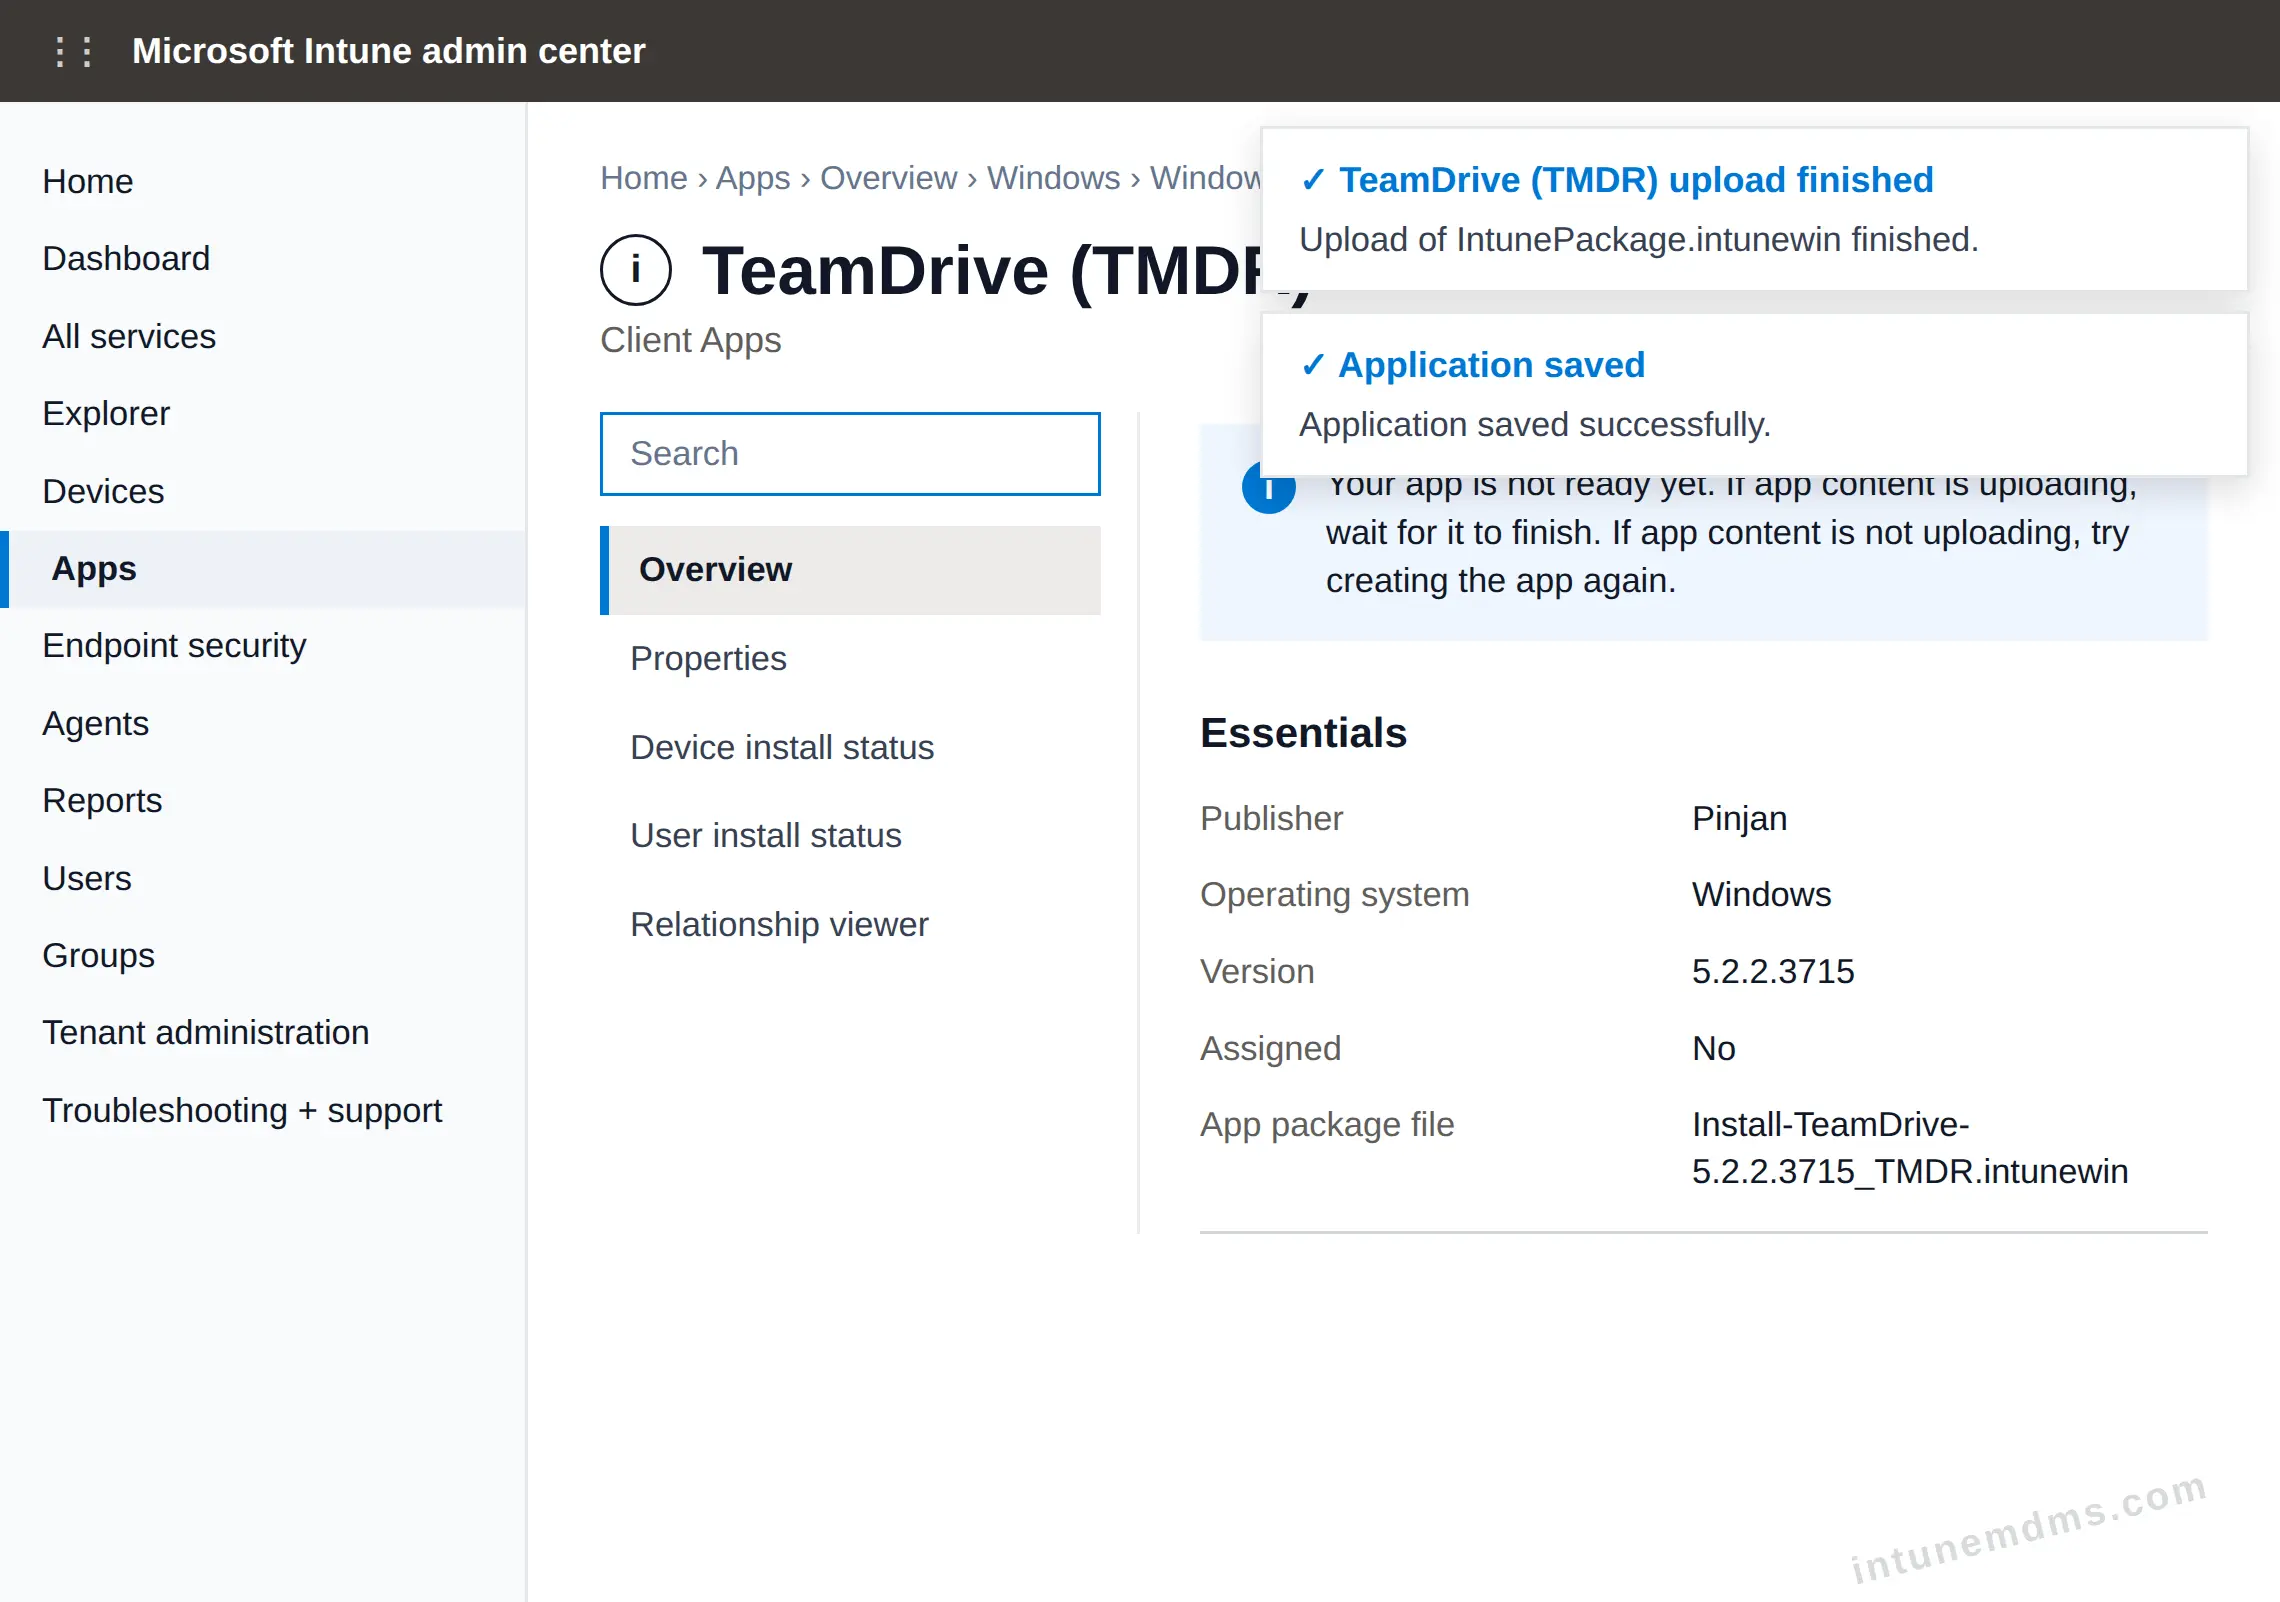Image resolution: width=2280 pixels, height=1602 pixels.
Task: Click the Application saved notification title
Action: 1491,365
